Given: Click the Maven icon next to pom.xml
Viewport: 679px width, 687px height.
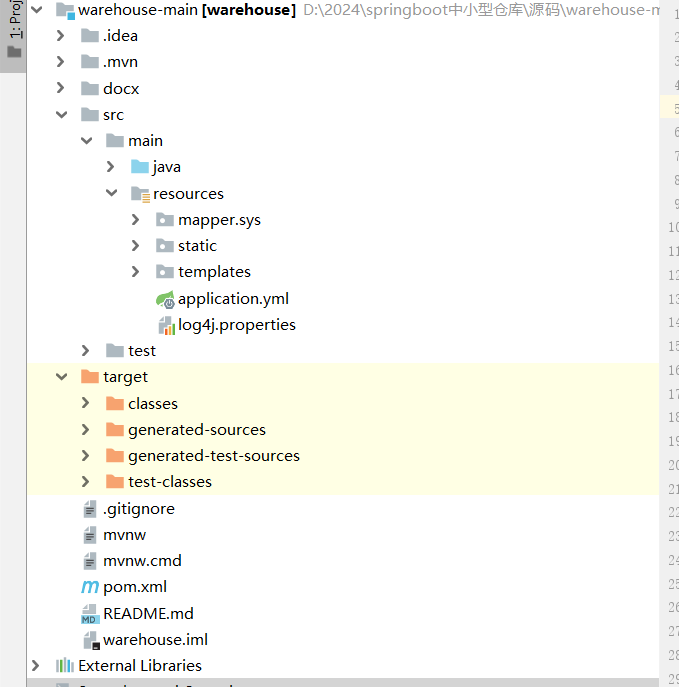Looking at the screenshot, I should [x=90, y=587].
